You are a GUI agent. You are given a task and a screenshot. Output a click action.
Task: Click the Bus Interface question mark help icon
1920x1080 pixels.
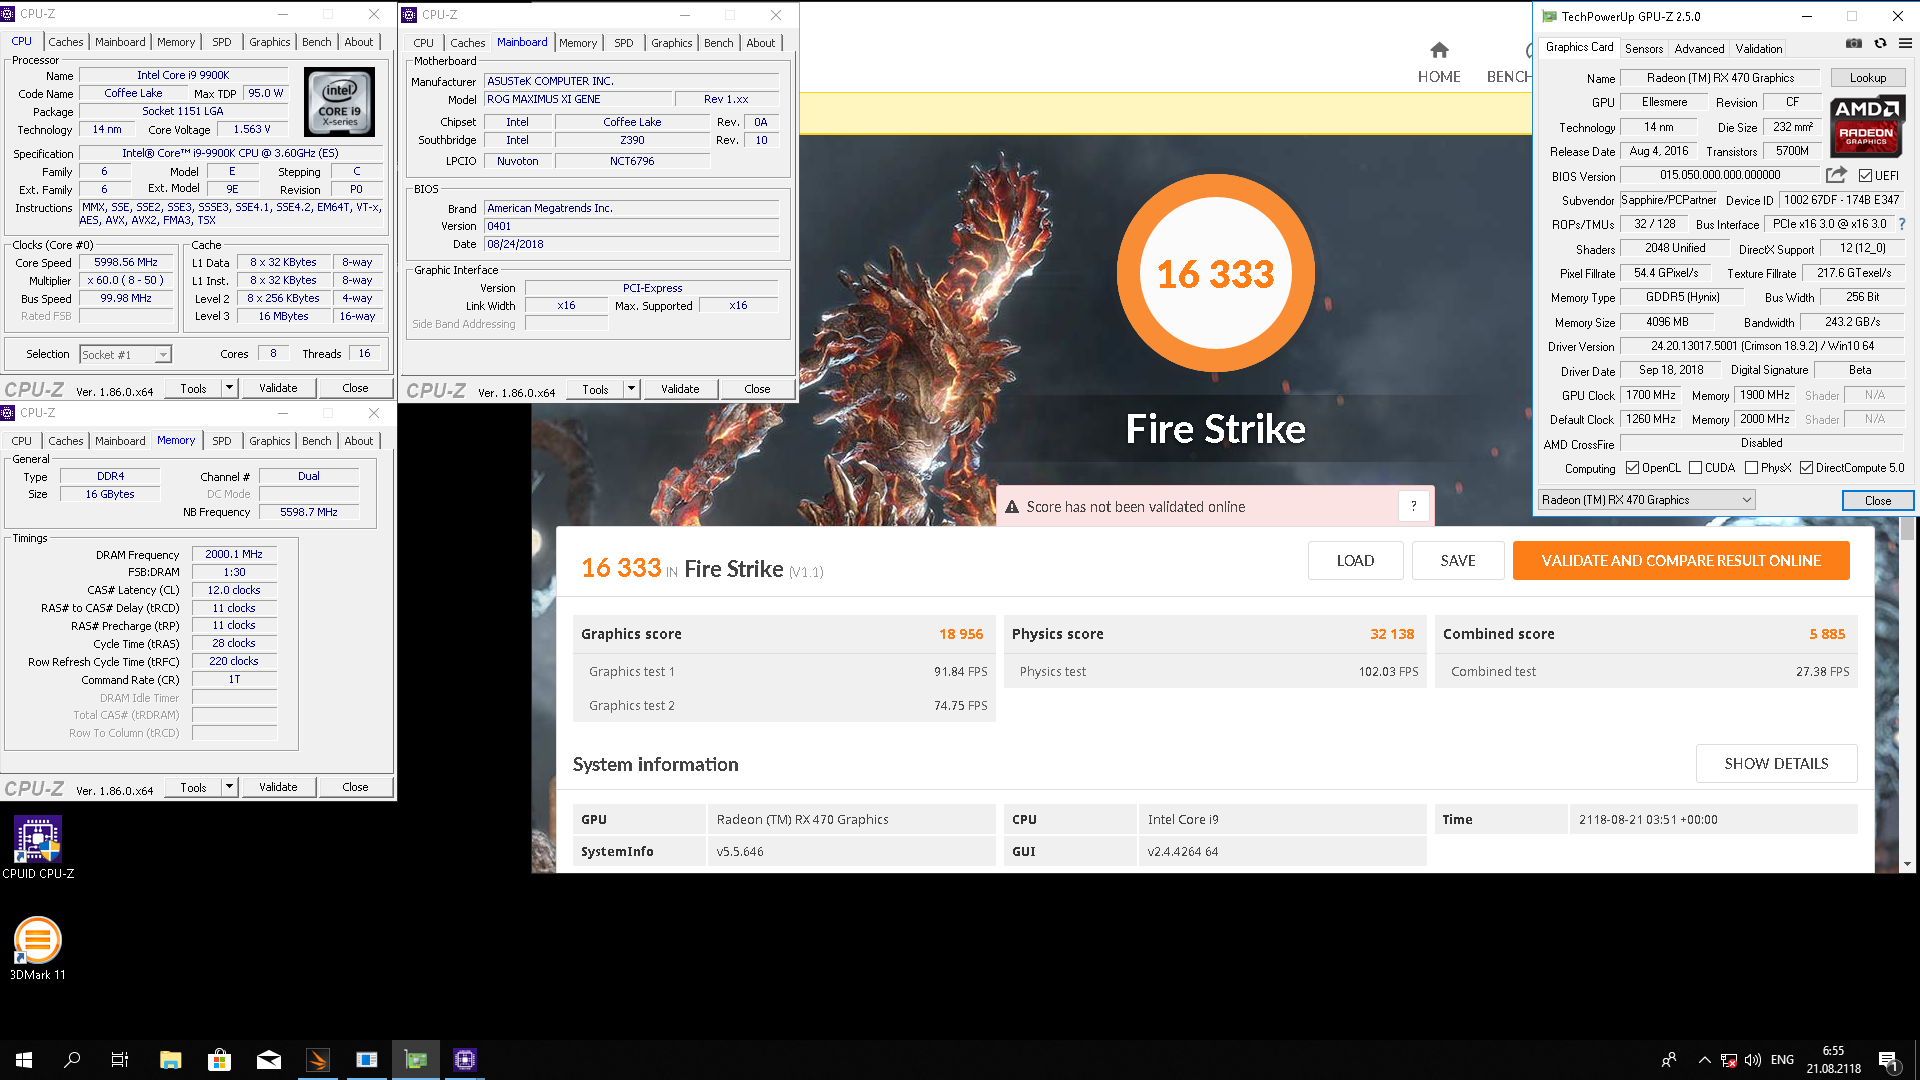click(1902, 224)
